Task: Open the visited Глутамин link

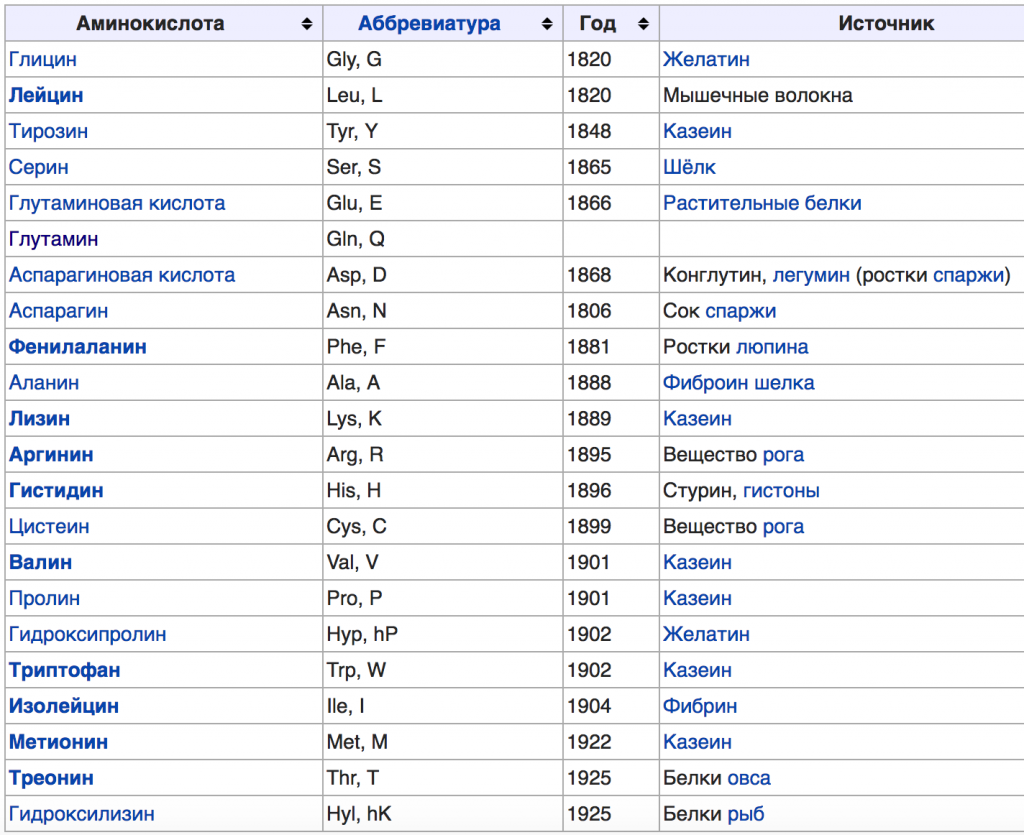Action: (54, 239)
